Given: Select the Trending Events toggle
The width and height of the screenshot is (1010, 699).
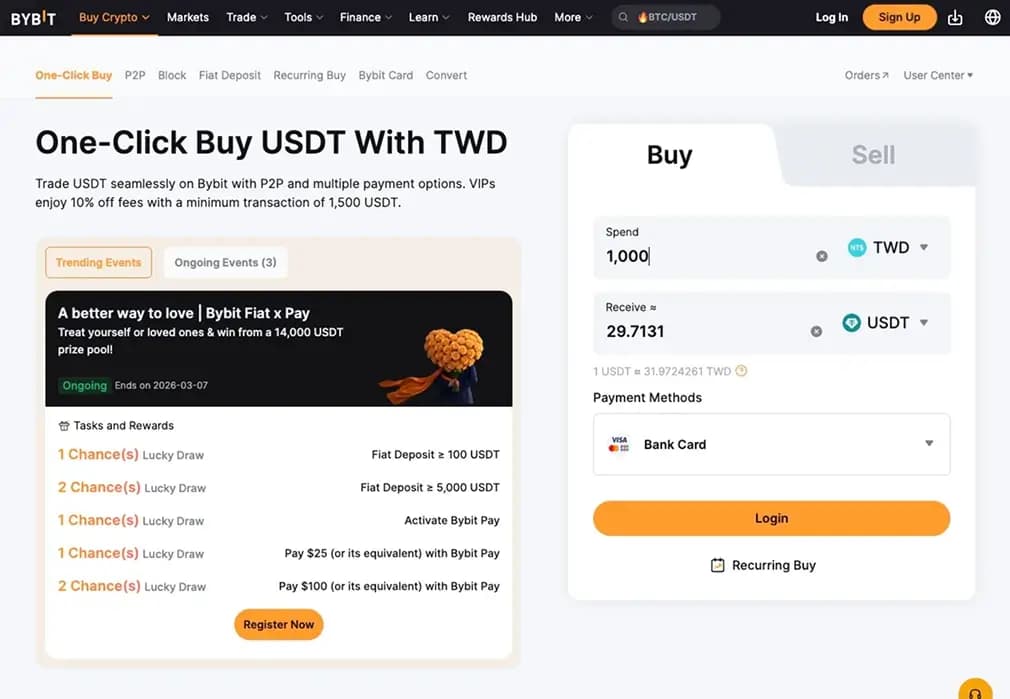Looking at the screenshot, I should point(98,262).
